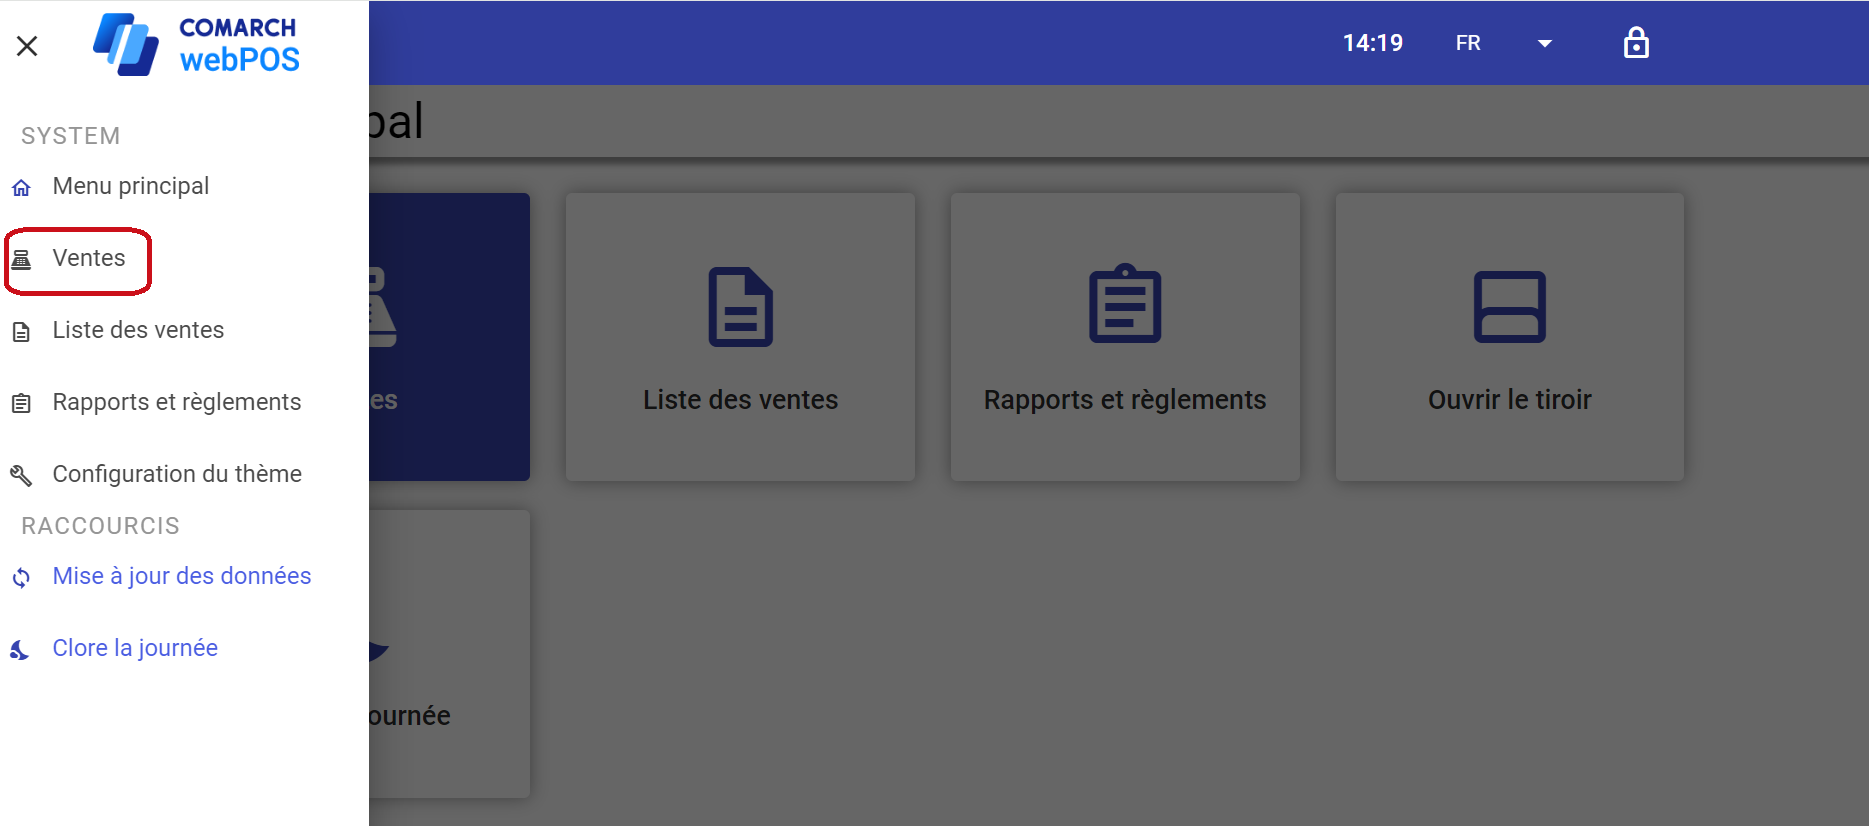Open Configuration du thème in the sidebar

pyautogui.click(x=177, y=474)
